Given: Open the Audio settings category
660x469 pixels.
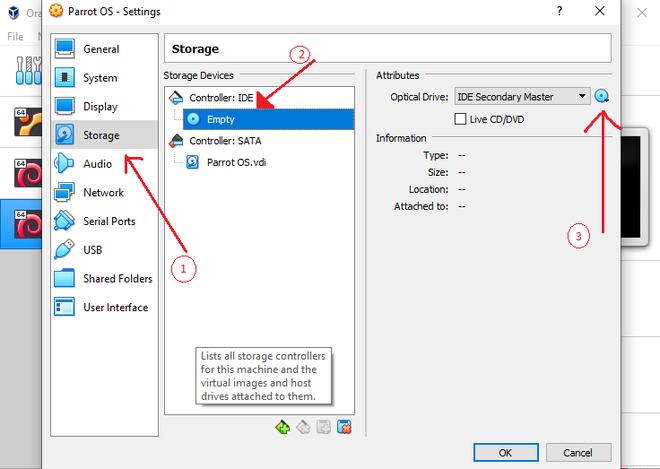Looking at the screenshot, I should tap(97, 164).
